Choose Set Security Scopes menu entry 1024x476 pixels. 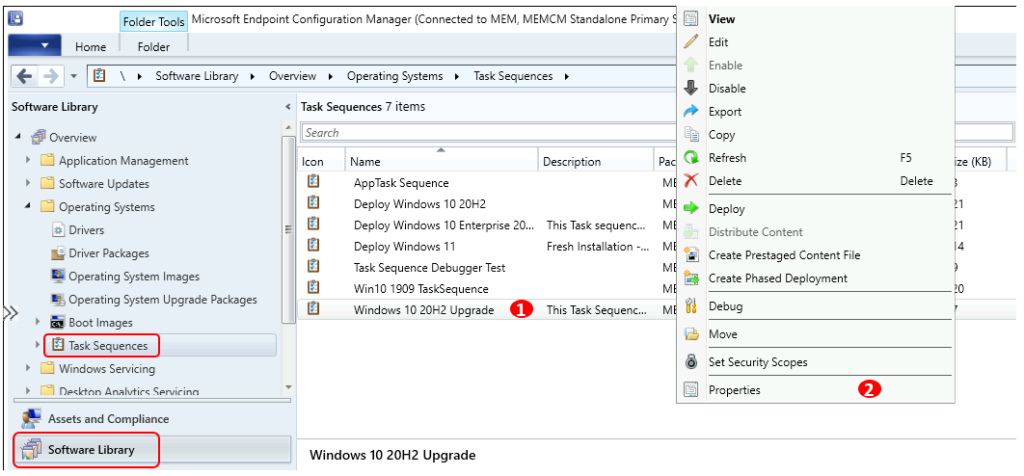pos(758,362)
